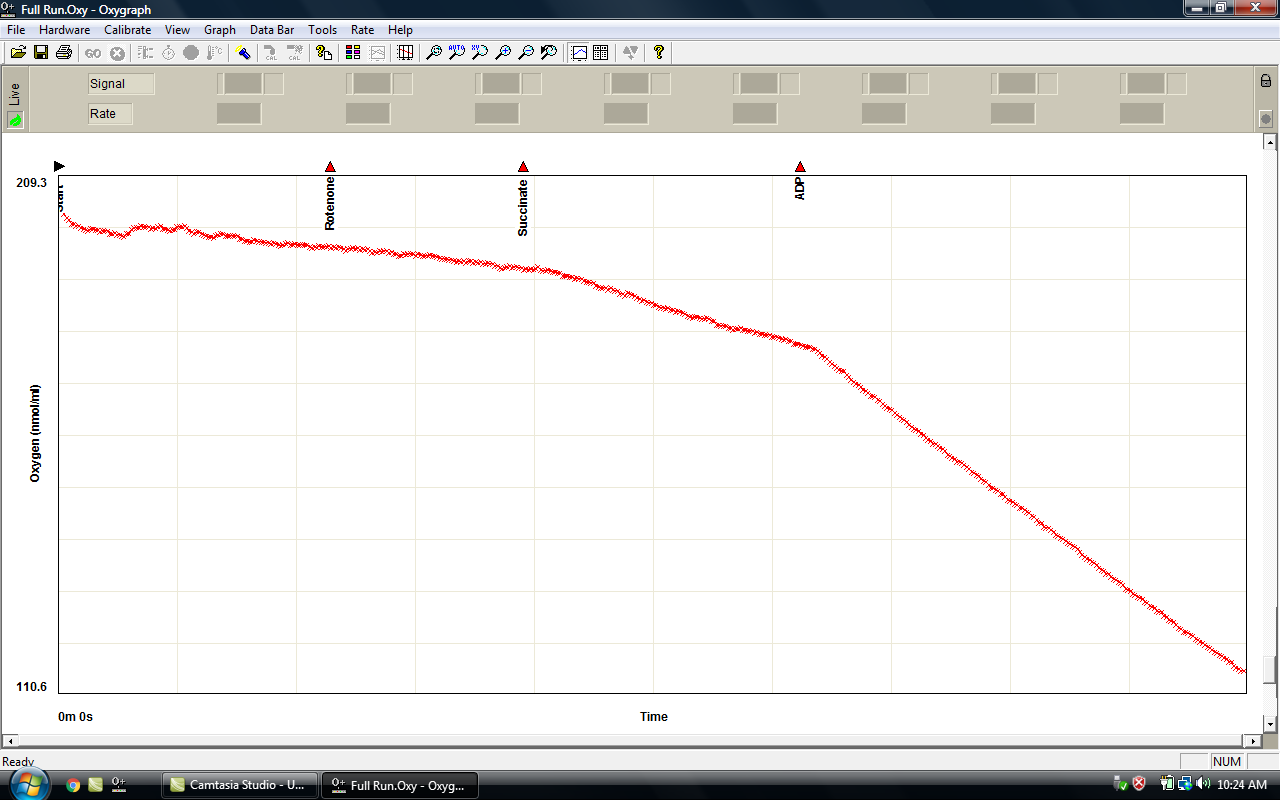Click the first magnifier zoom icon

coord(434,52)
